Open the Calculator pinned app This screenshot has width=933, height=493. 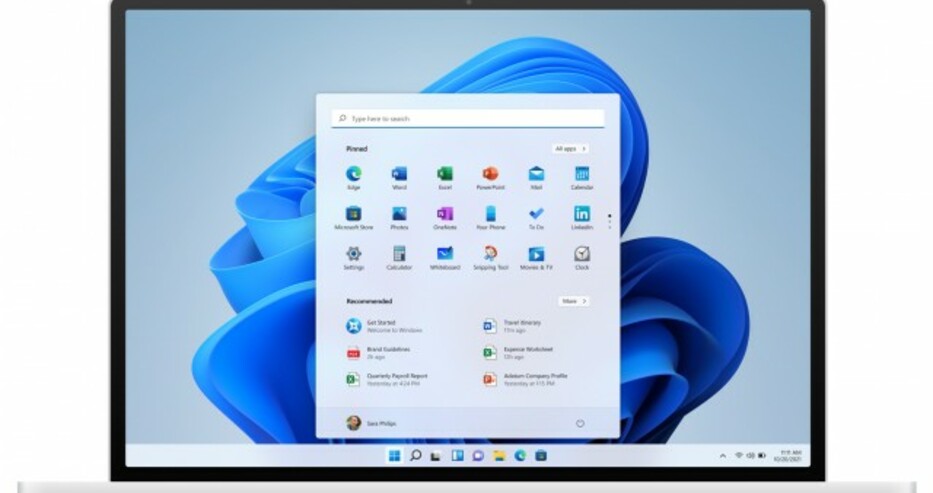click(399, 255)
